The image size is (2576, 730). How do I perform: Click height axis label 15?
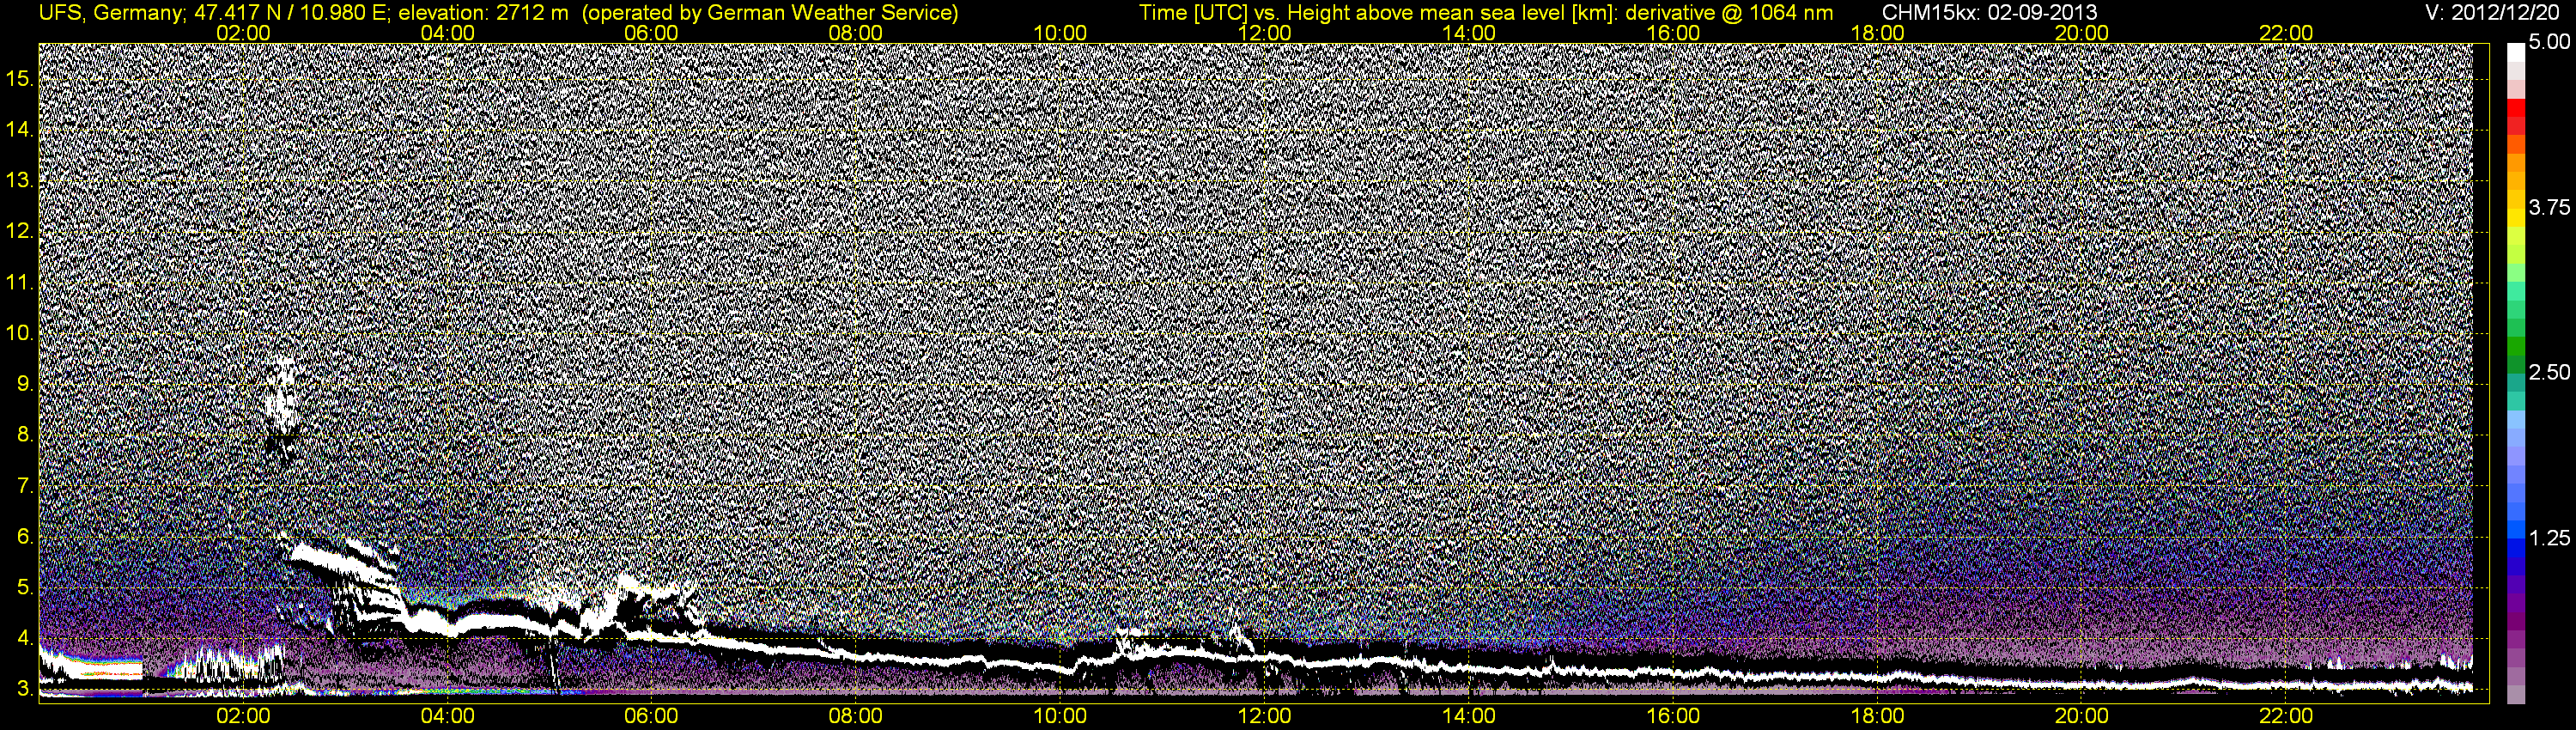pyautogui.click(x=20, y=79)
